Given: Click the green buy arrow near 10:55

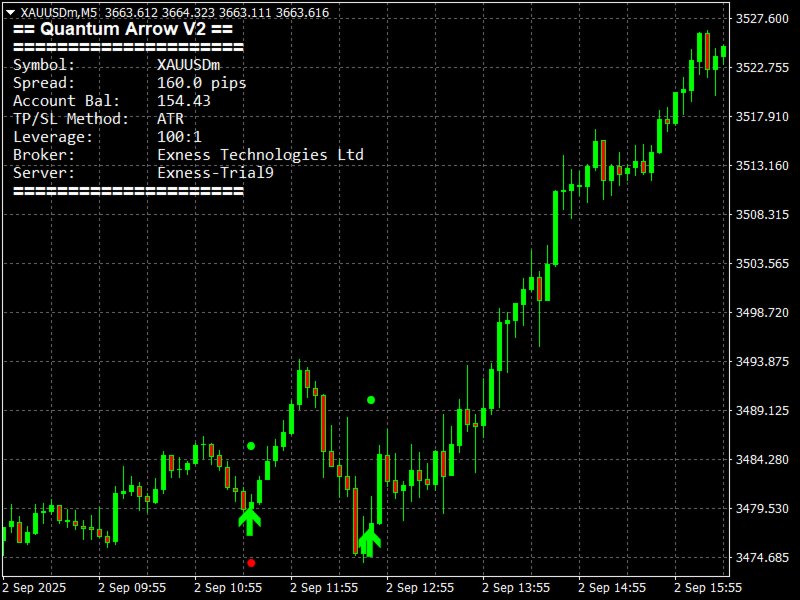Looking at the screenshot, I should tap(249, 521).
